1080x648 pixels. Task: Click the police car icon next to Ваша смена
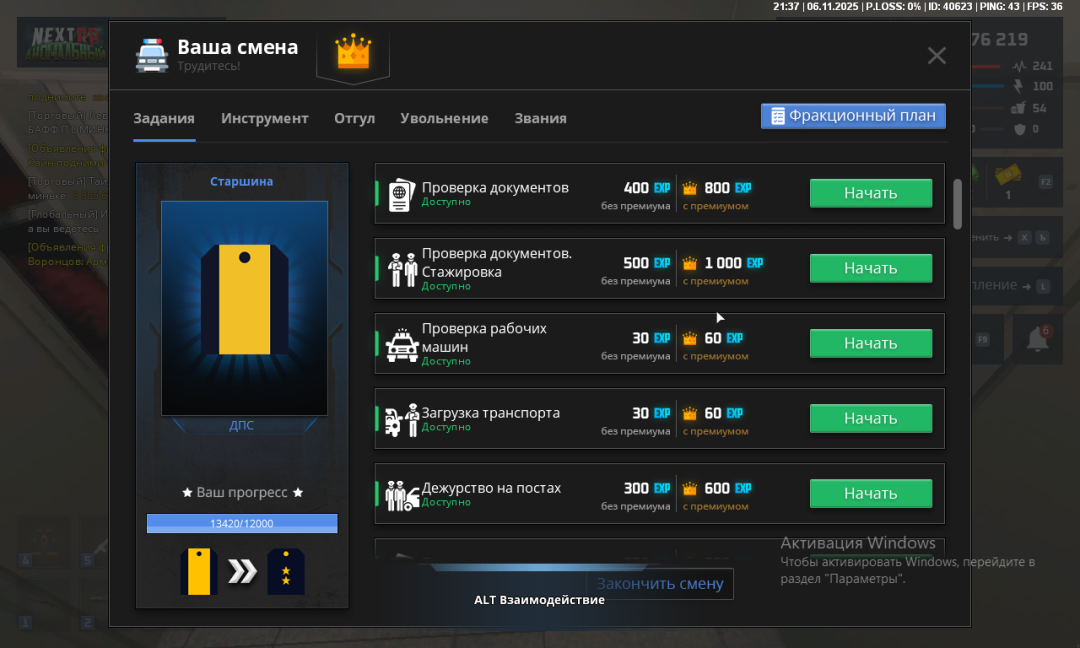point(152,56)
